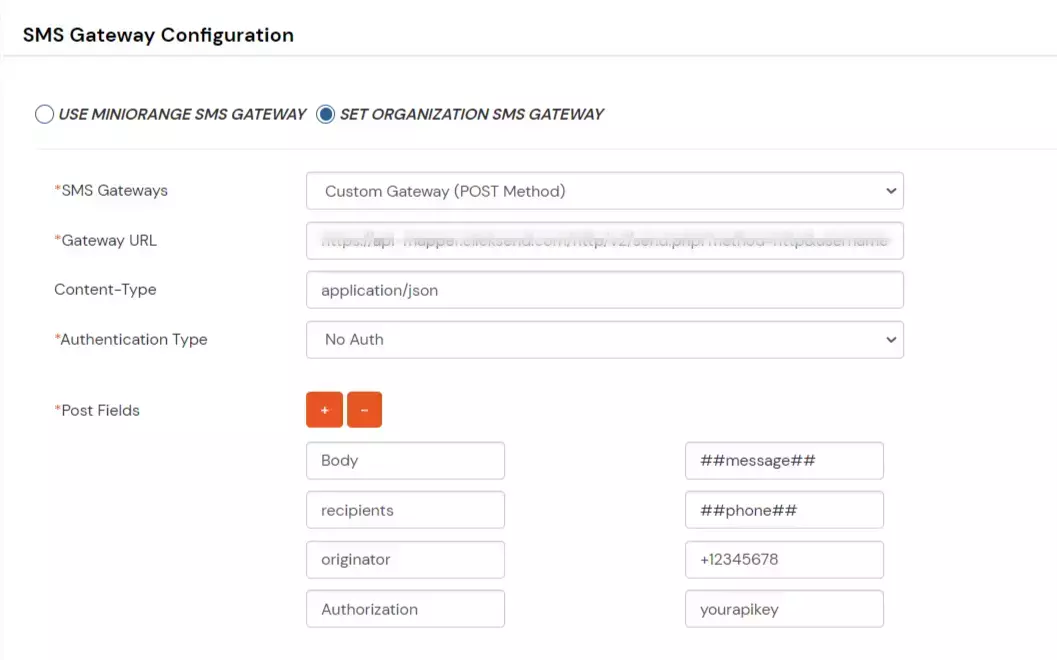1057x660 pixels.
Task: Click the "##phone##" value field
Action: 784,509
